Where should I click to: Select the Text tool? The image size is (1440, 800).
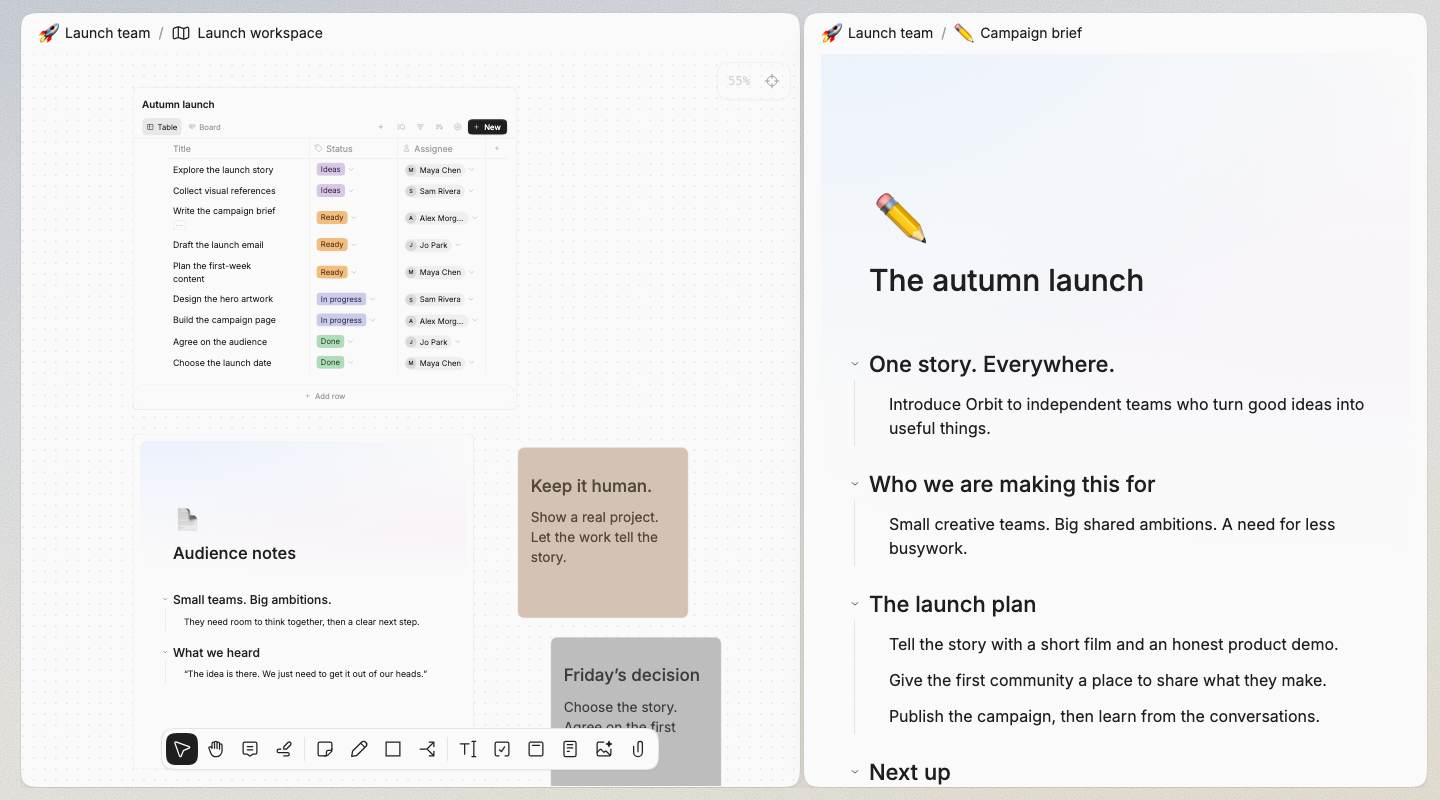tap(468, 749)
